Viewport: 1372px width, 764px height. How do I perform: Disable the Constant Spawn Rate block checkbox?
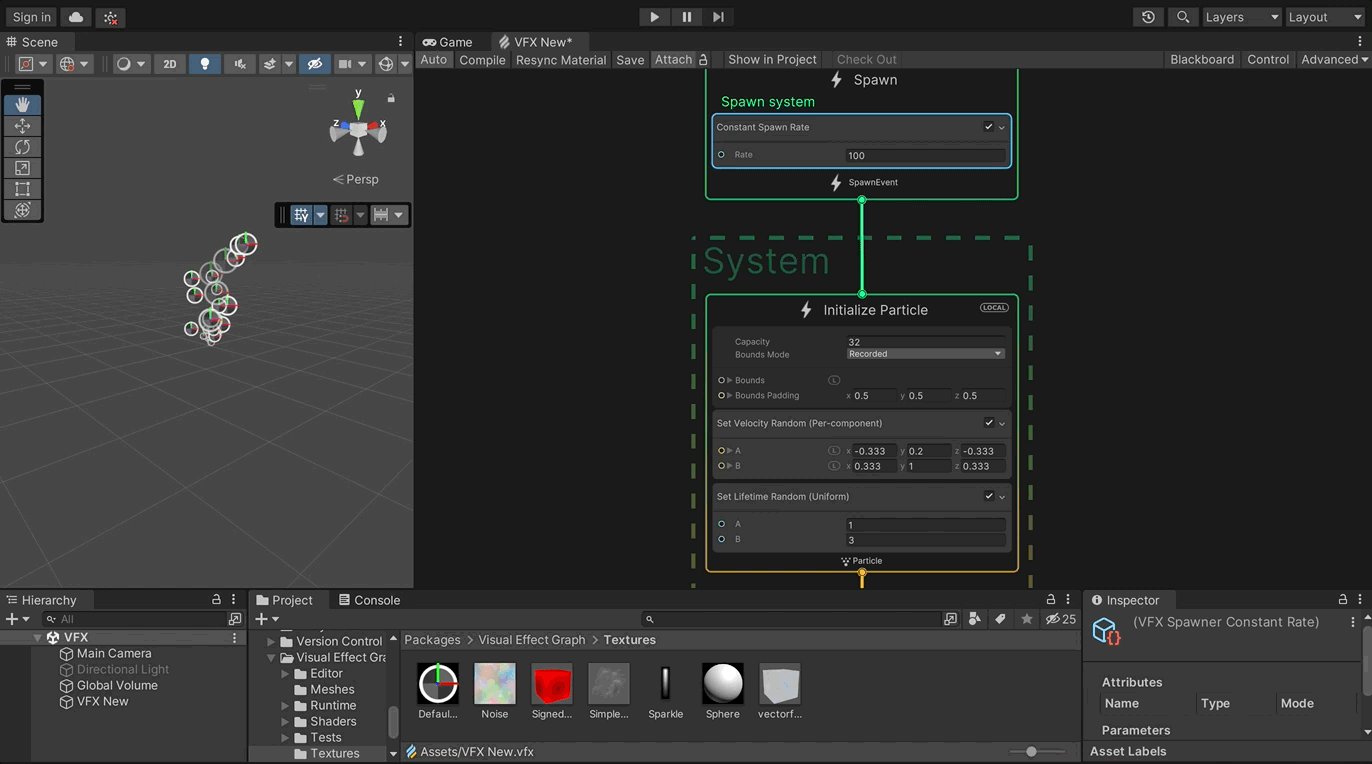tap(988, 127)
